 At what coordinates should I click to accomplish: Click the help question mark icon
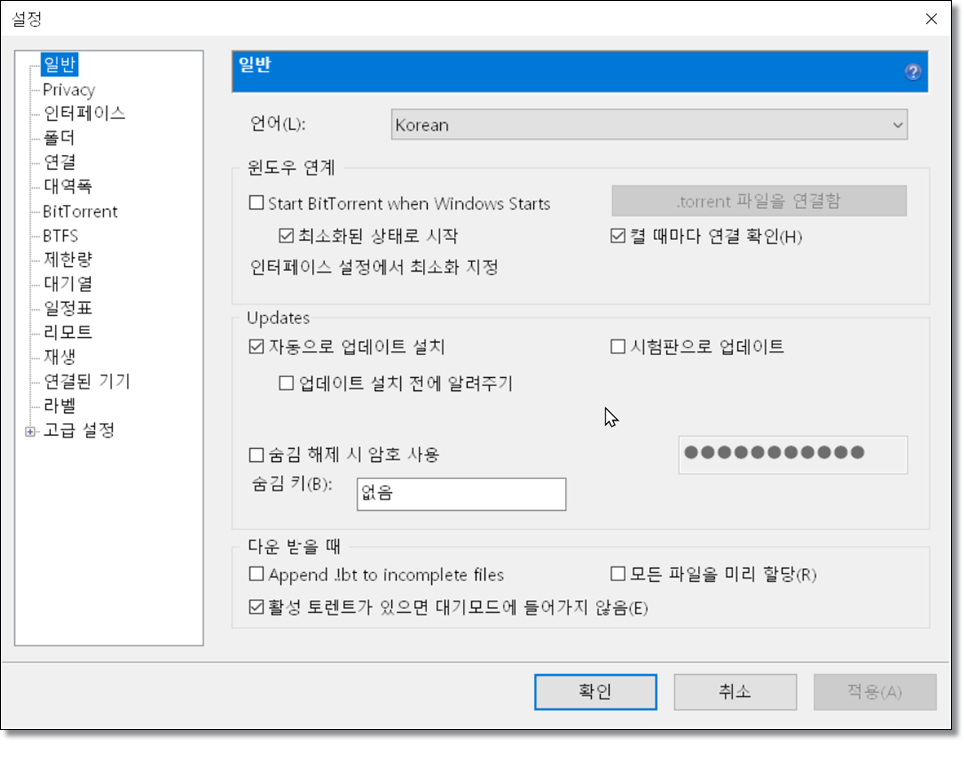click(912, 71)
